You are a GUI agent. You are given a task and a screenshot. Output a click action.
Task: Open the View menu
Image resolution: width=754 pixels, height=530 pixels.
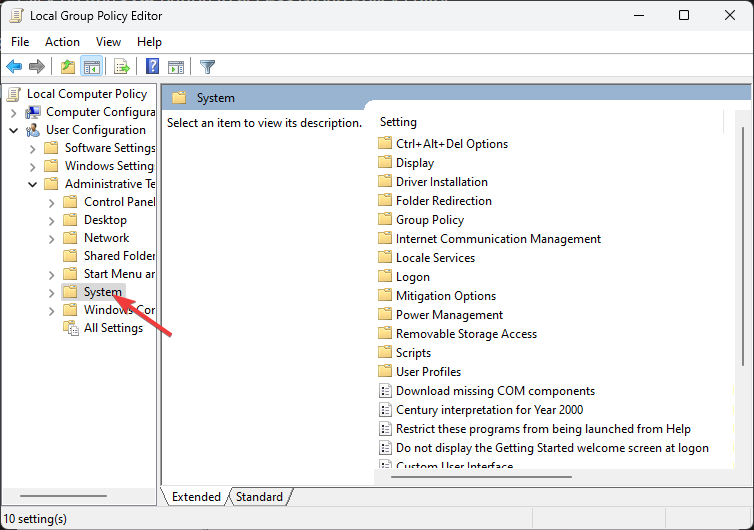[108, 42]
